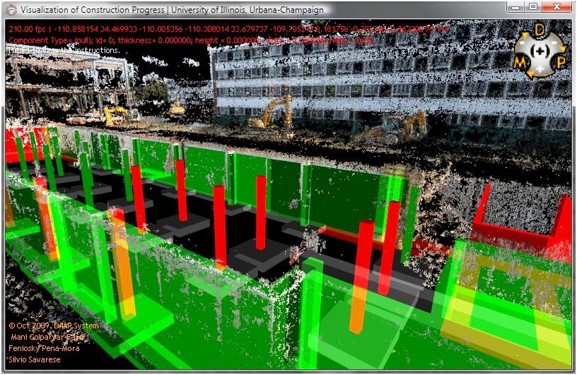Click the center (+) symbol of the wheel
Image resolution: width=577 pixels, height=375 pixels.
pos(540,51)
